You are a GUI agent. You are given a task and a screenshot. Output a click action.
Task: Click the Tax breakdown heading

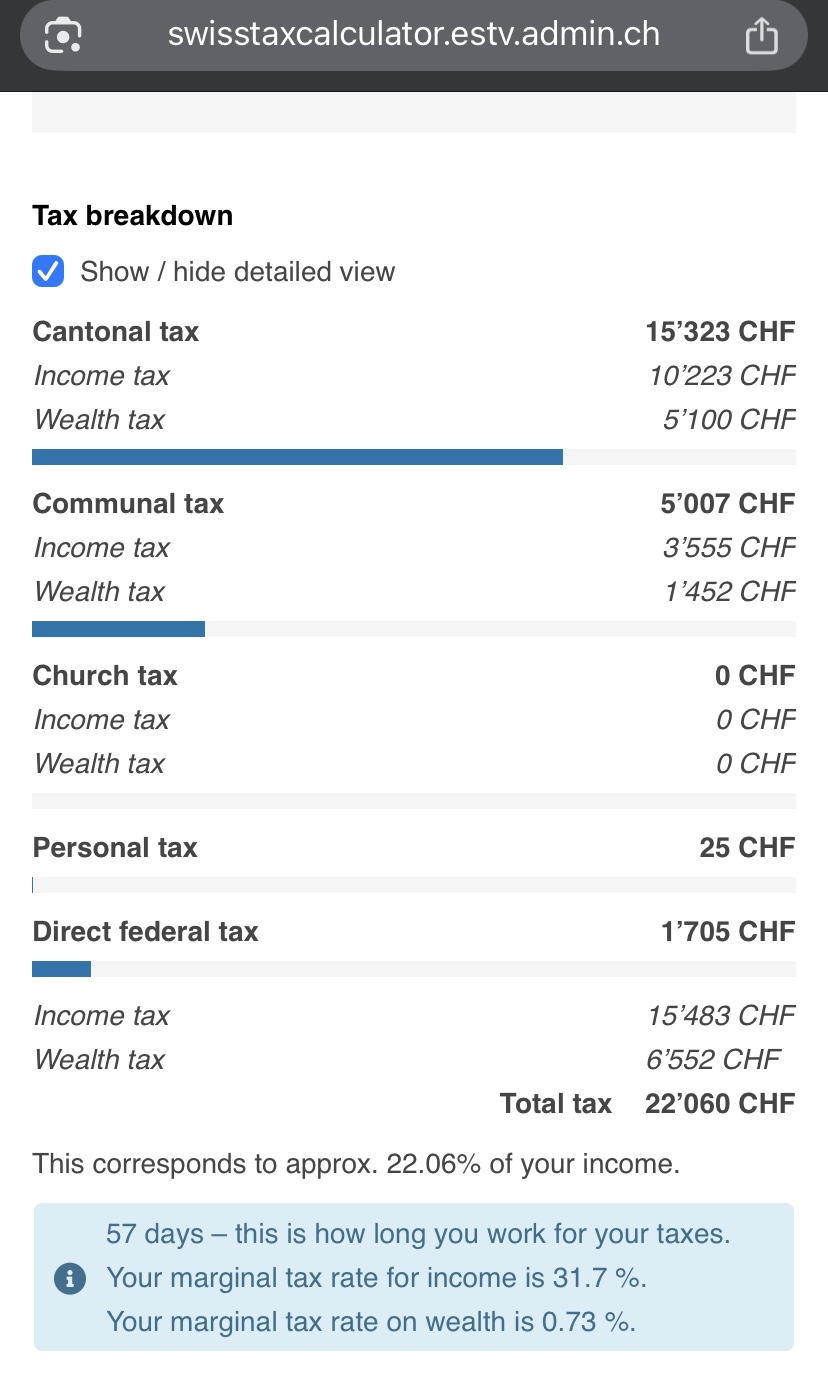pos(132,216)
